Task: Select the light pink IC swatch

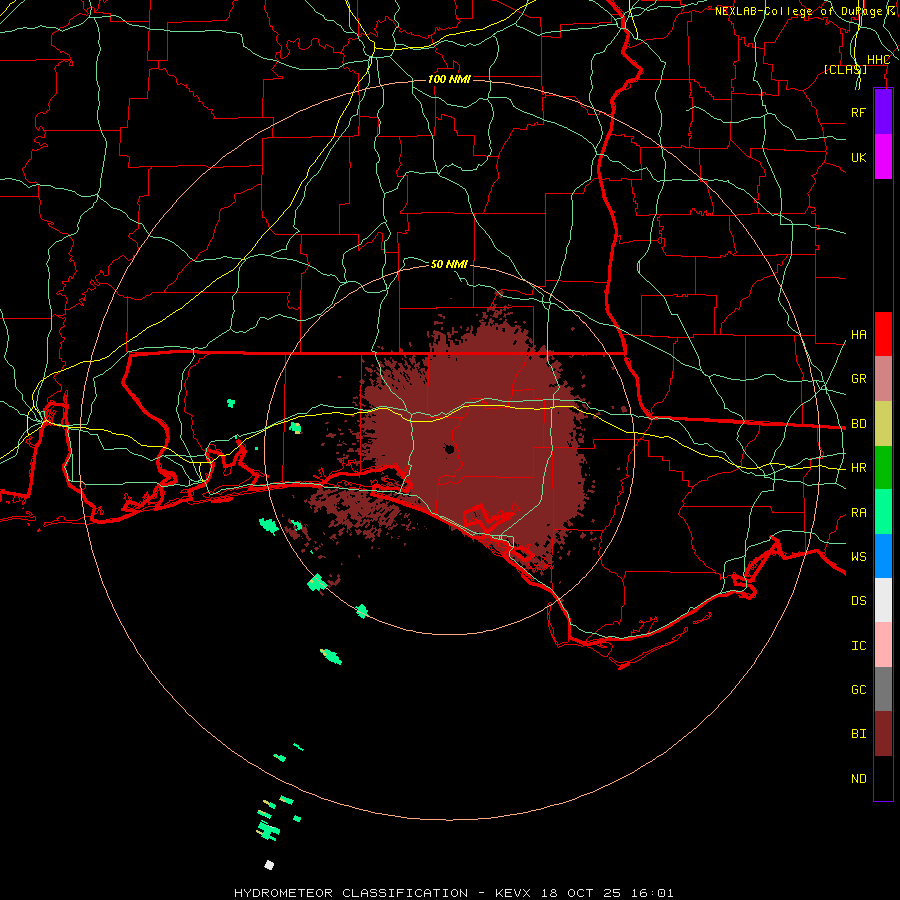Action: [x=883, y=645]
